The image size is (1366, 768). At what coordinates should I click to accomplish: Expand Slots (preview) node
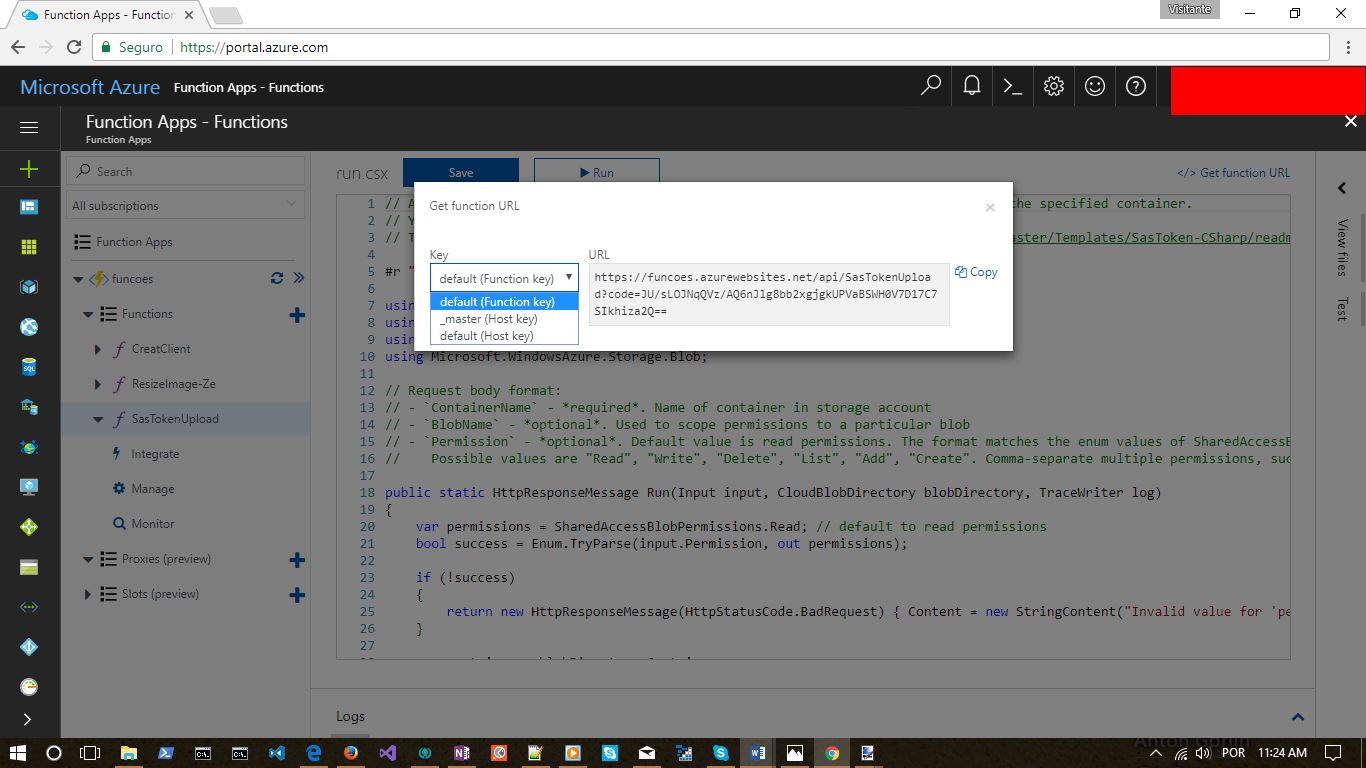(x=88, y=594)
